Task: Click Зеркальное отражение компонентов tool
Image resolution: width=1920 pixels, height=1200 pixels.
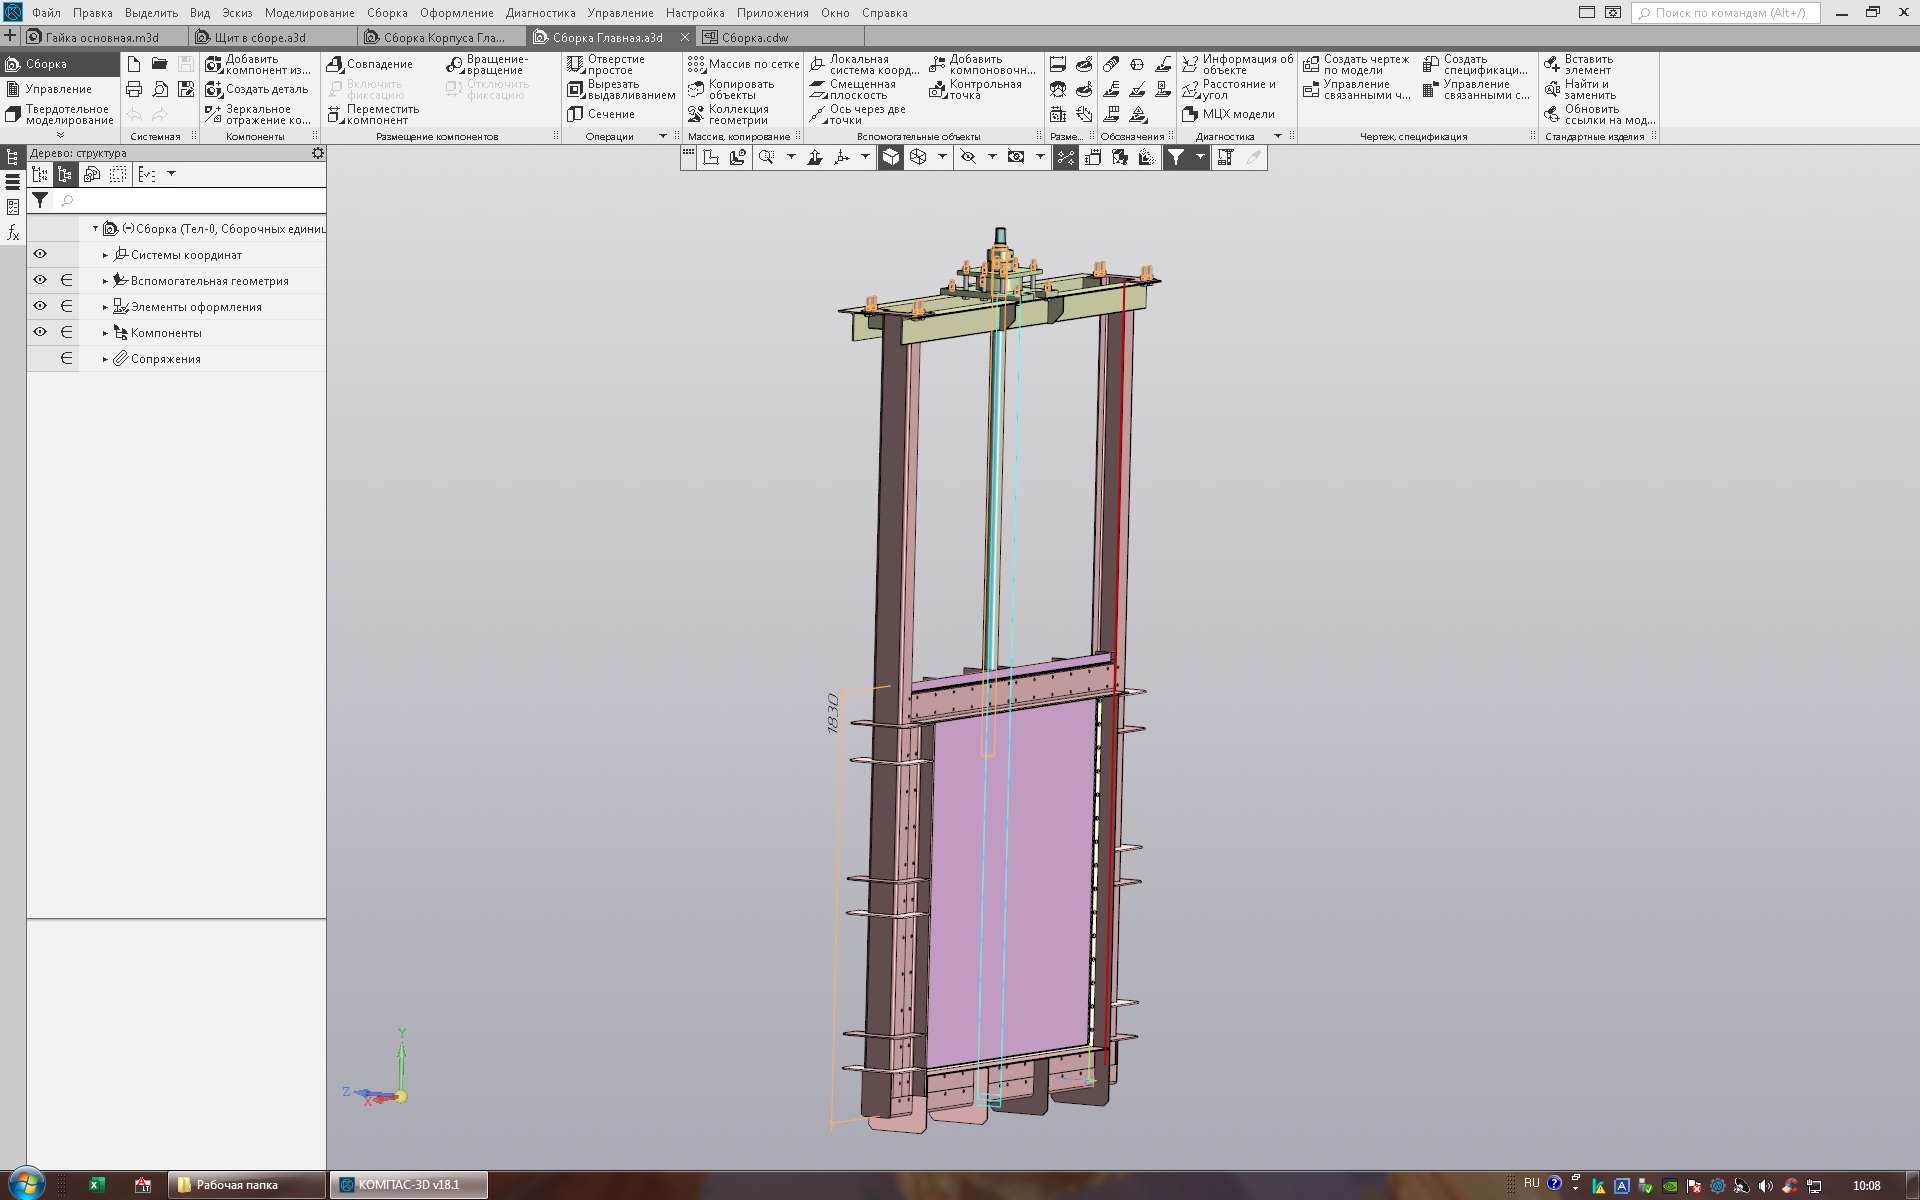Action: (258, 114)
